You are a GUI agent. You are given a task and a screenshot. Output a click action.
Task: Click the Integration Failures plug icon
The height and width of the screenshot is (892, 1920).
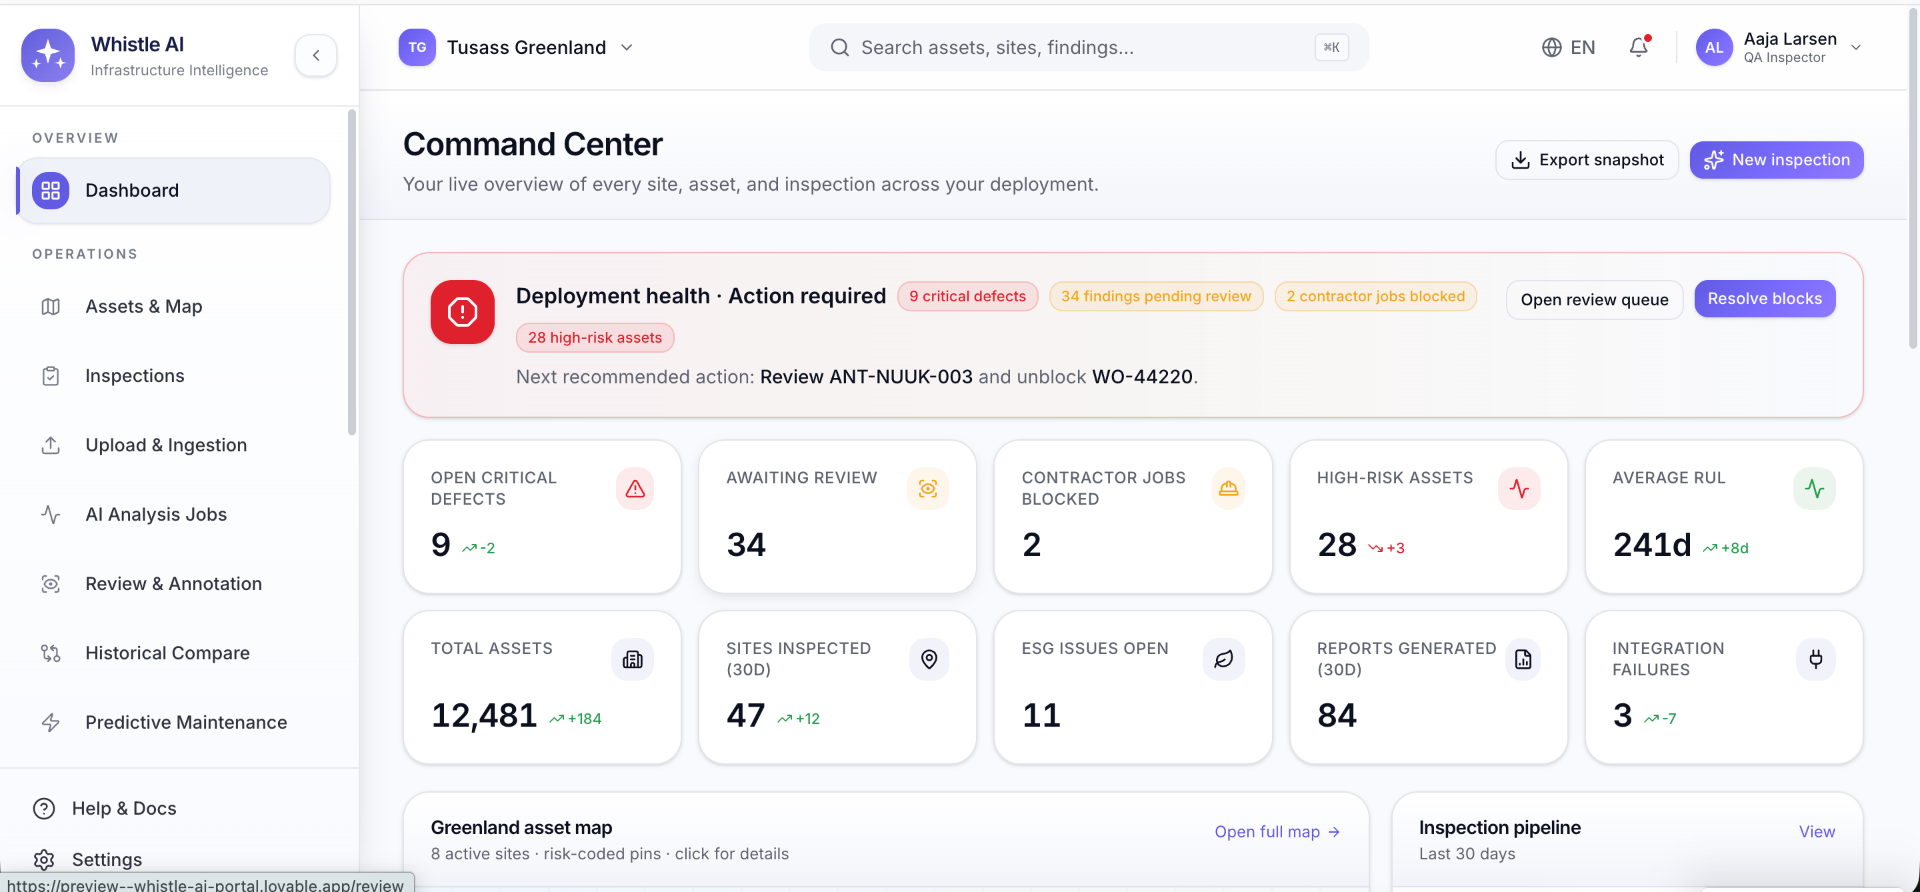click(1815, 659)
